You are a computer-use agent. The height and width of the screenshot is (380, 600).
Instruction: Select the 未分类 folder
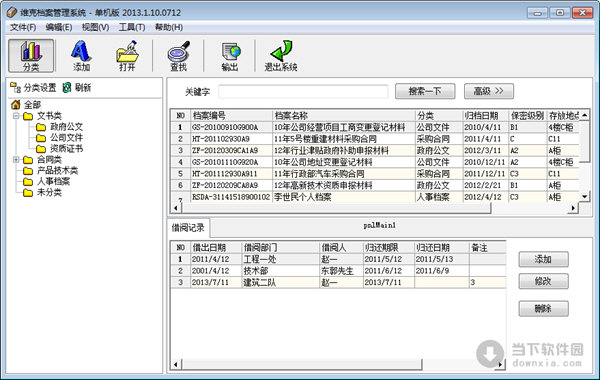(x=42, y=192)
